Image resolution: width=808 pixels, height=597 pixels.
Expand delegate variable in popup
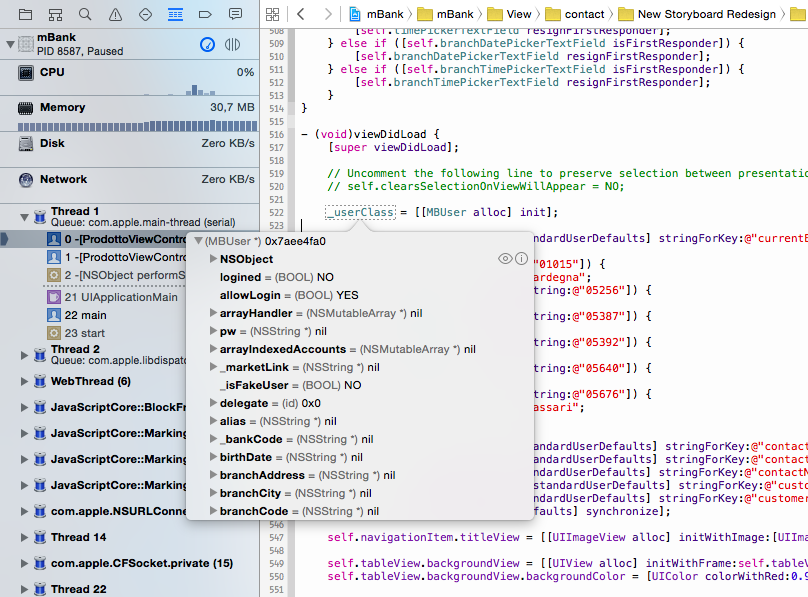(x=213, y=403)
